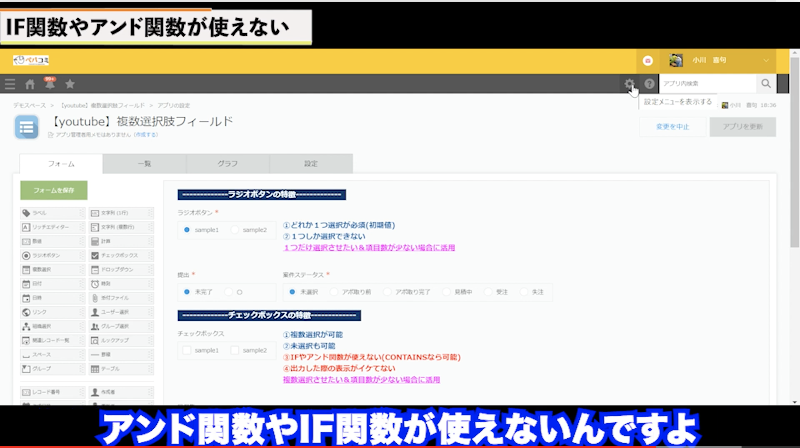
Task: Switch to the 一覧 tab
Action: 144,164
